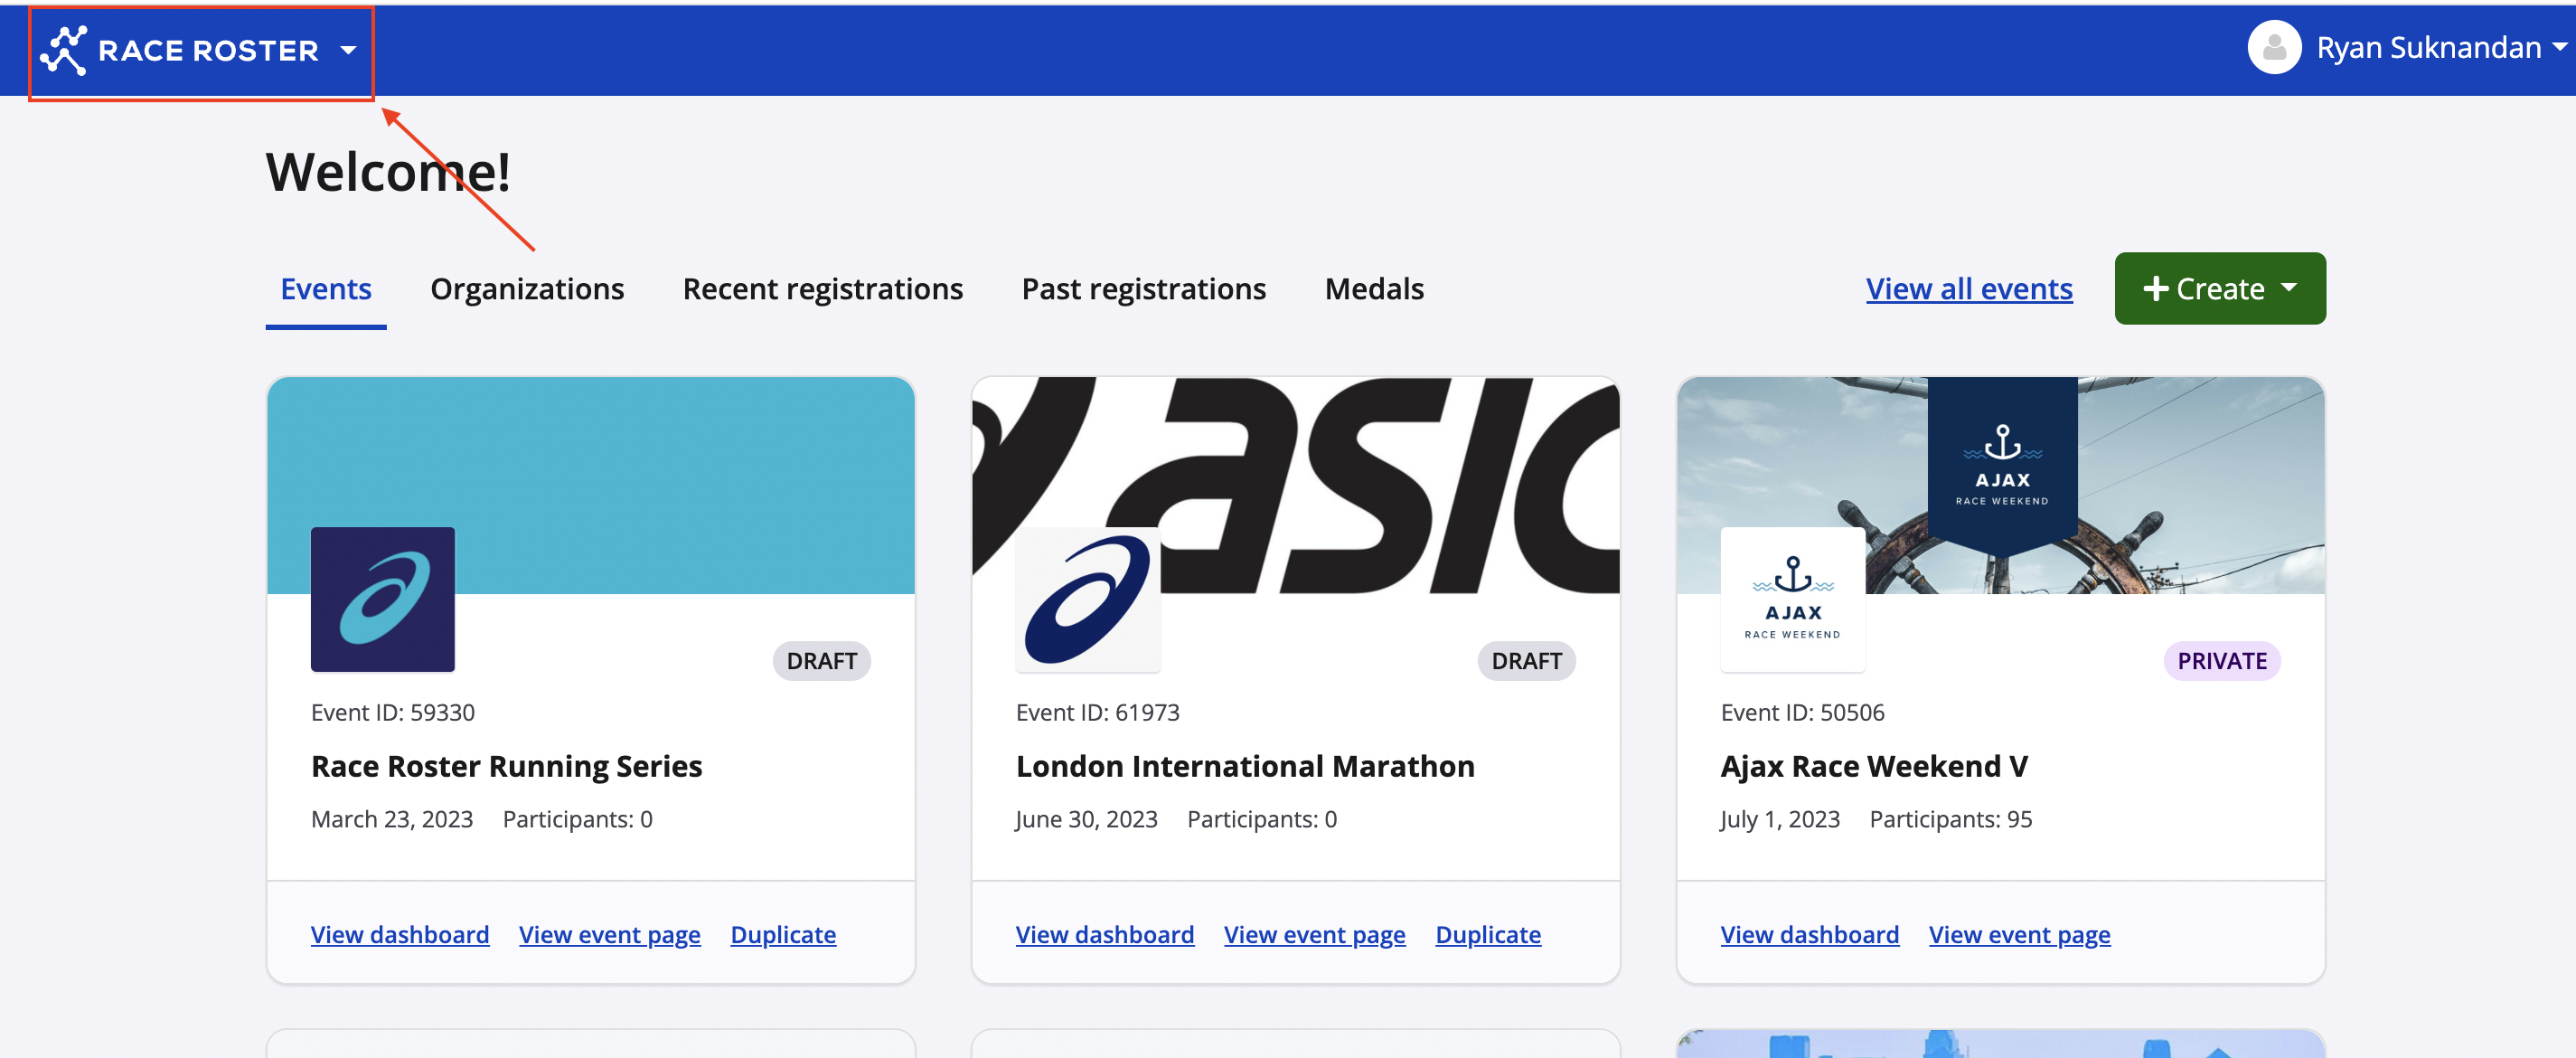The width and height of the screenshot is (2576, 1058).
Task: Select the Past registrations tab
Action: click(x=1143, y=289)
